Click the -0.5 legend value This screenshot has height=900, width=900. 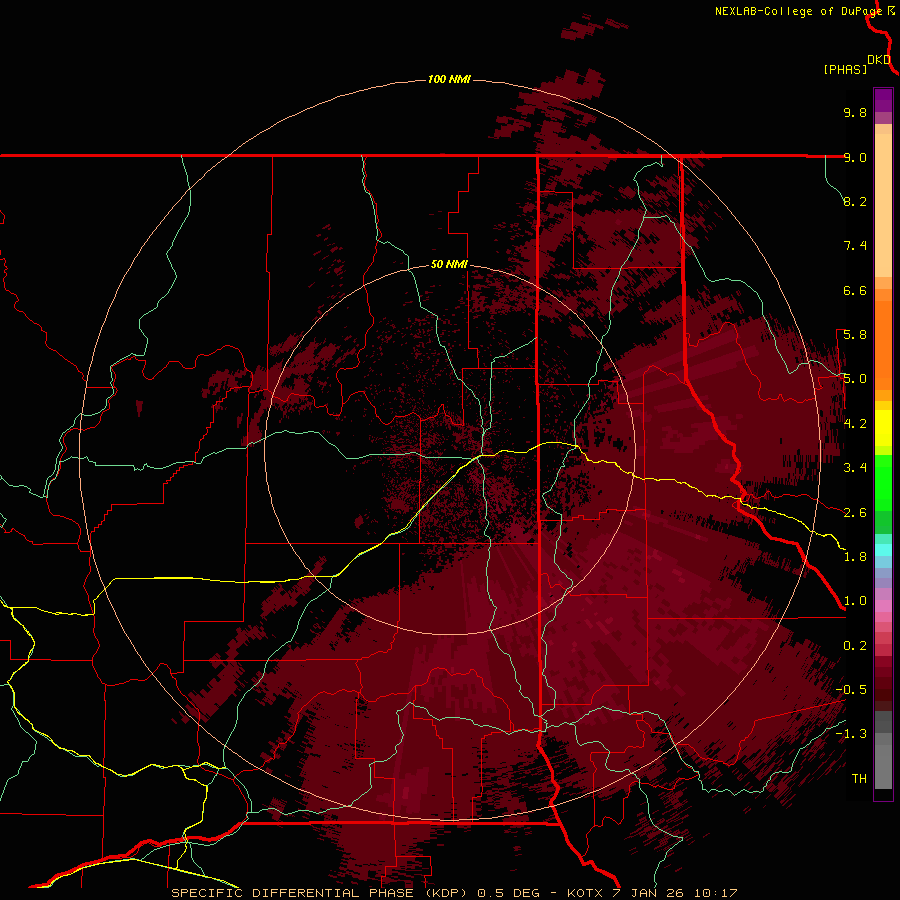[851, 690]
